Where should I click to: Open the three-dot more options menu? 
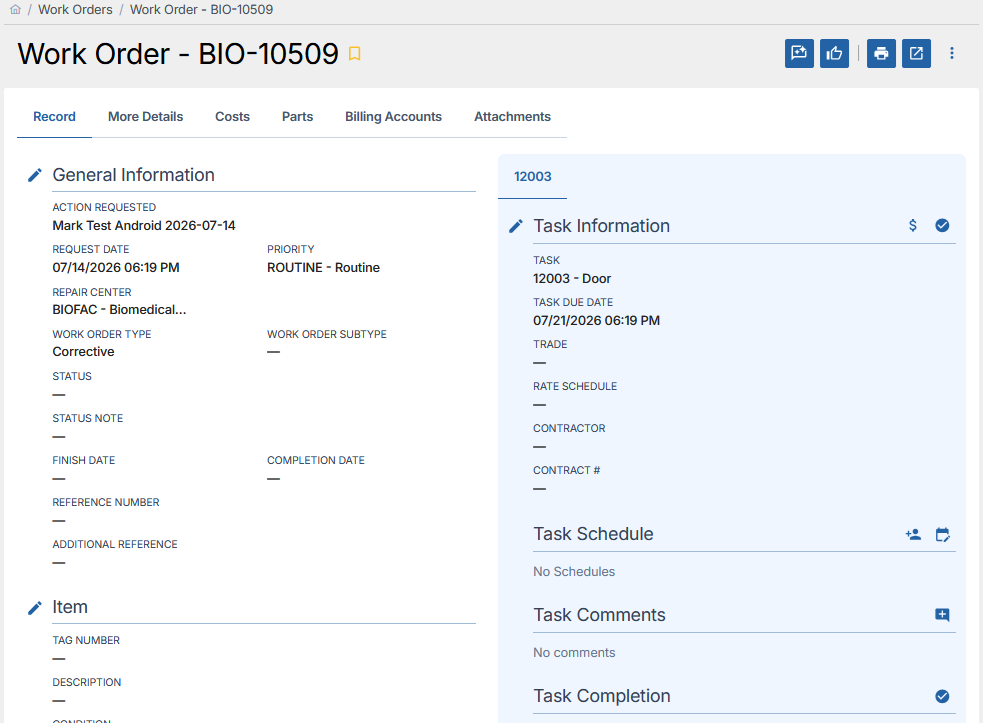(952, 53)
